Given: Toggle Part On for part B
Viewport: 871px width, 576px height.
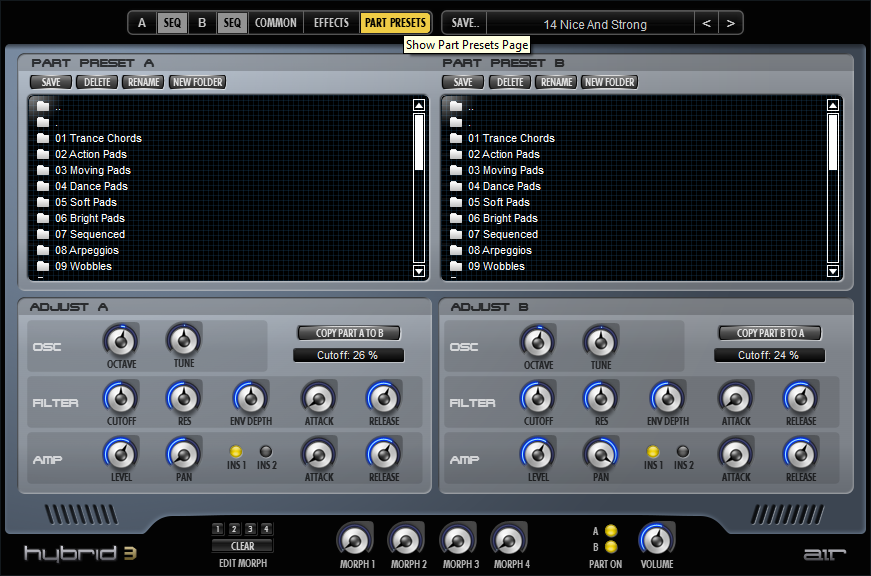Looking at the screenshot, I should pyautogui.click(x=611, y=547).
